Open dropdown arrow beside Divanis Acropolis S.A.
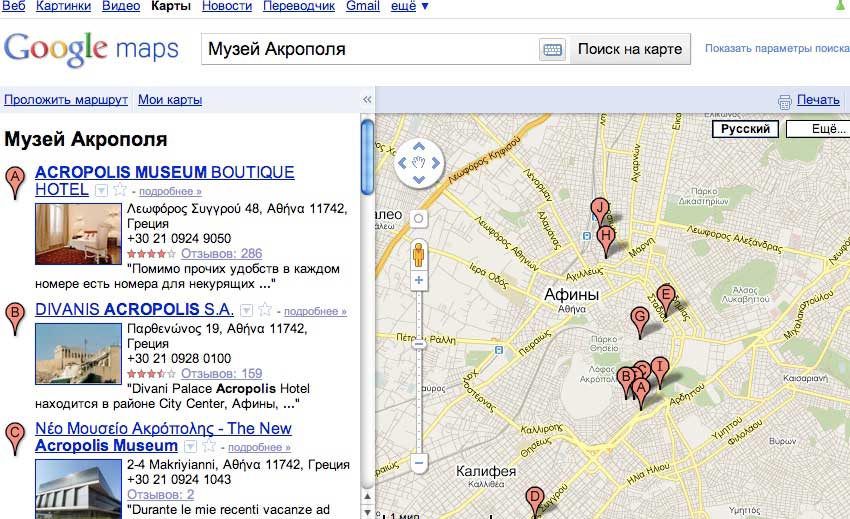 245,310
